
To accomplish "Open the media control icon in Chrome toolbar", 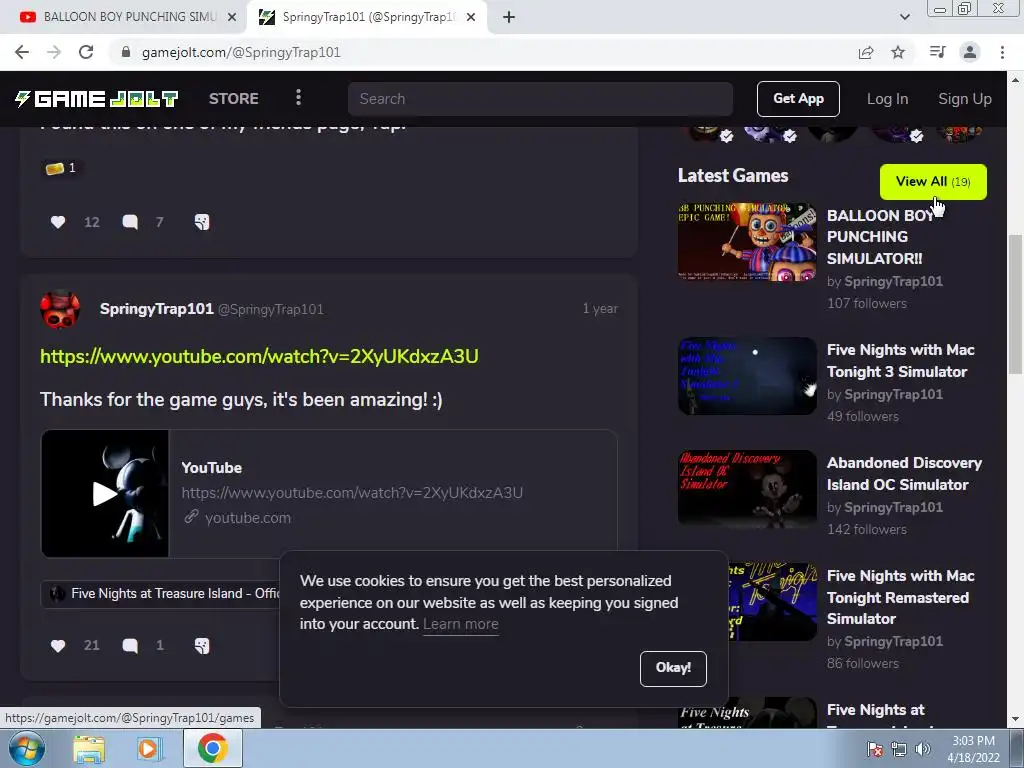I will click(937, 52).
